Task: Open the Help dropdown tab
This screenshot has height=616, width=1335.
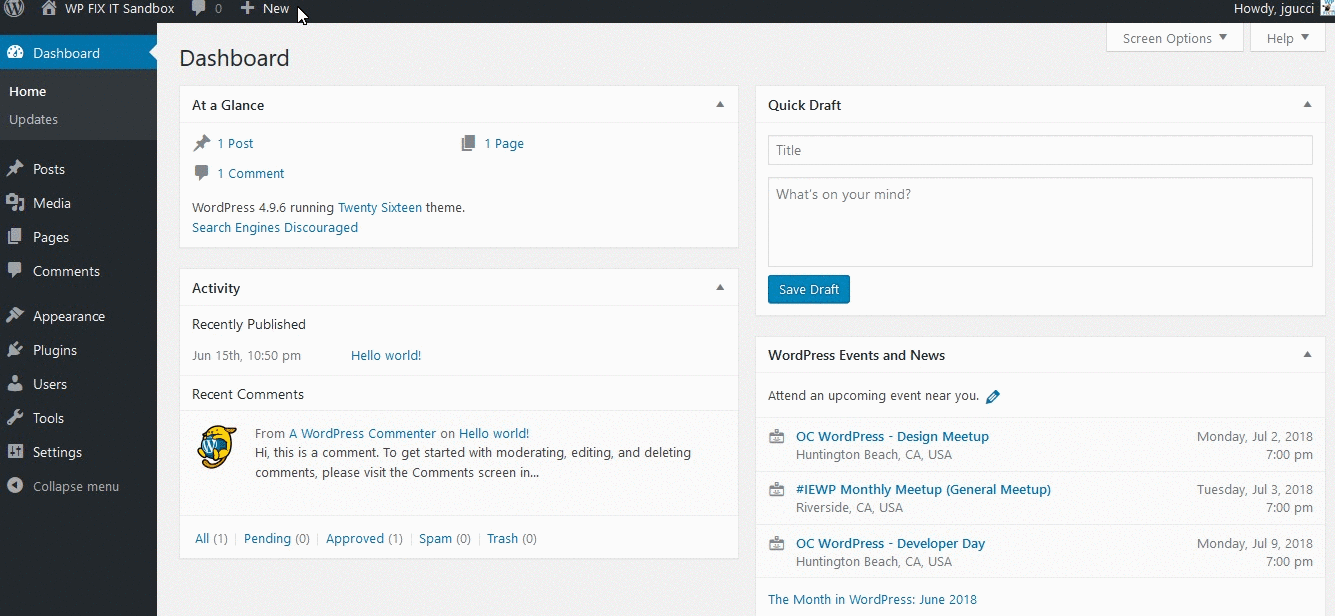Action: 1288,38
